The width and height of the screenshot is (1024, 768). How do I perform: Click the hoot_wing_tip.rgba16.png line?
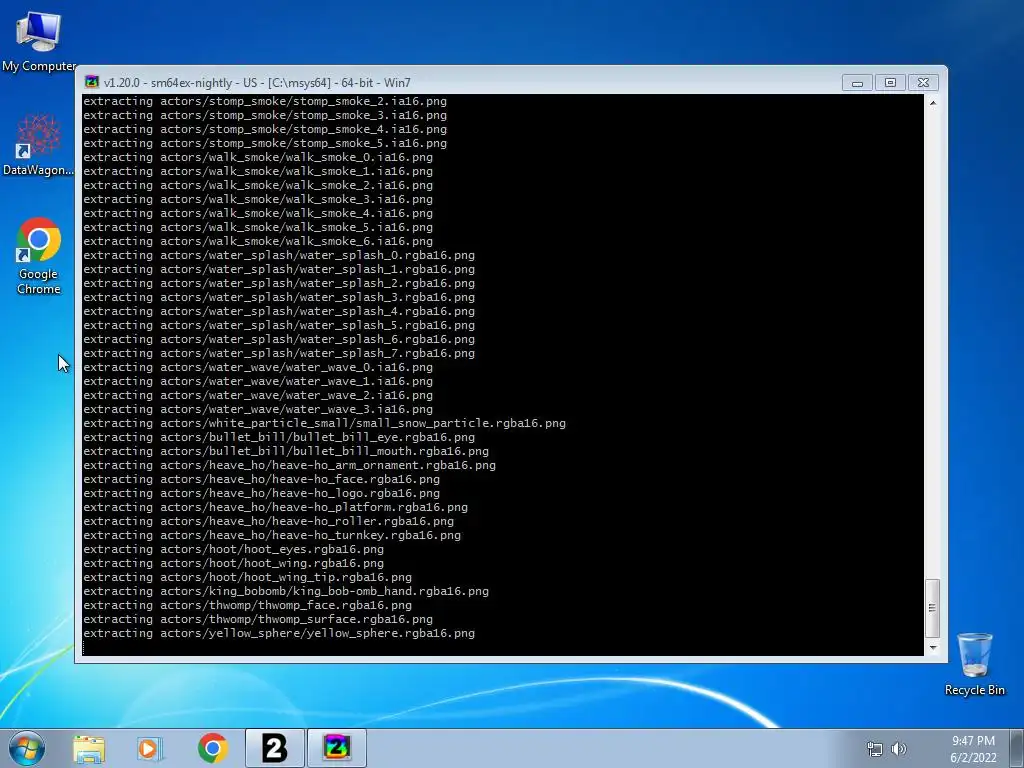(248, 577)
